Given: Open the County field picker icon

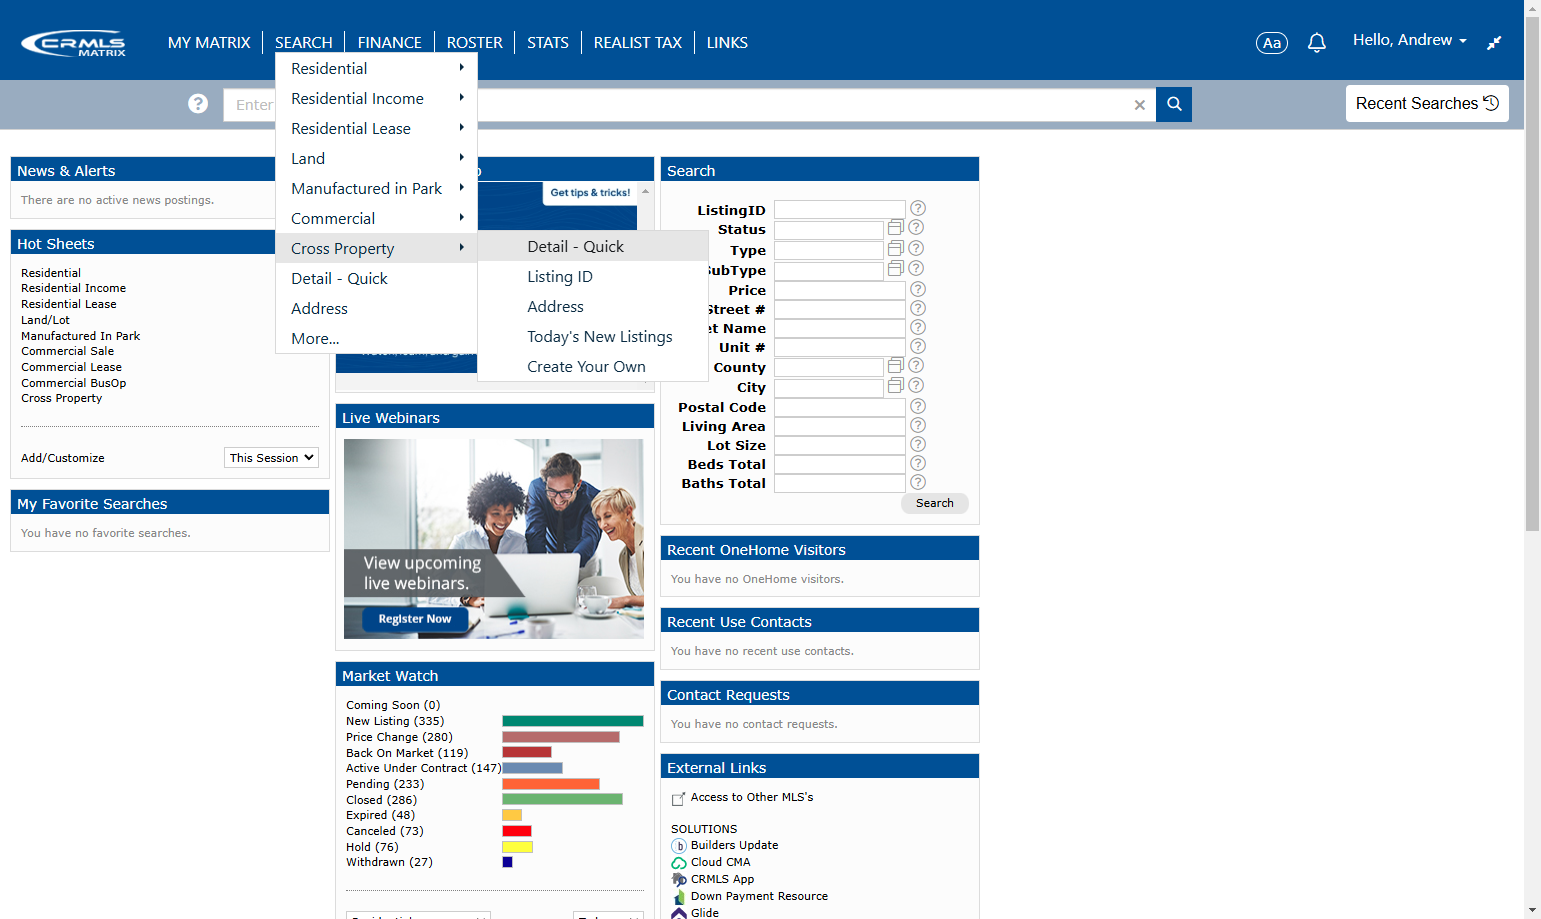Looking at the screenshot, I should (x=896, y=366).
